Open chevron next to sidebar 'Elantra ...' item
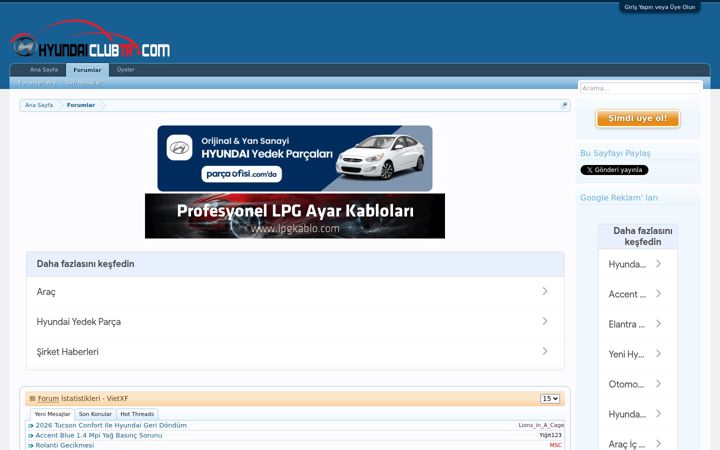 [x=658, y=324]
